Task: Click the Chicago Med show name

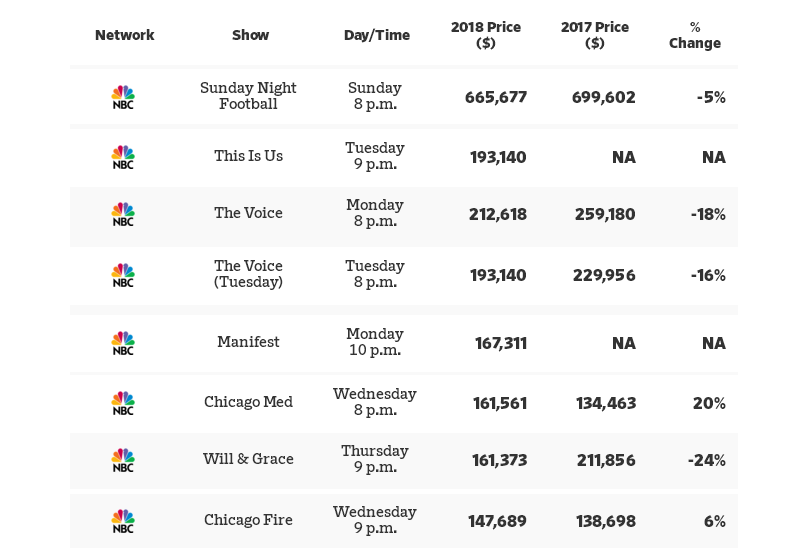Action: tap(248, 402)
